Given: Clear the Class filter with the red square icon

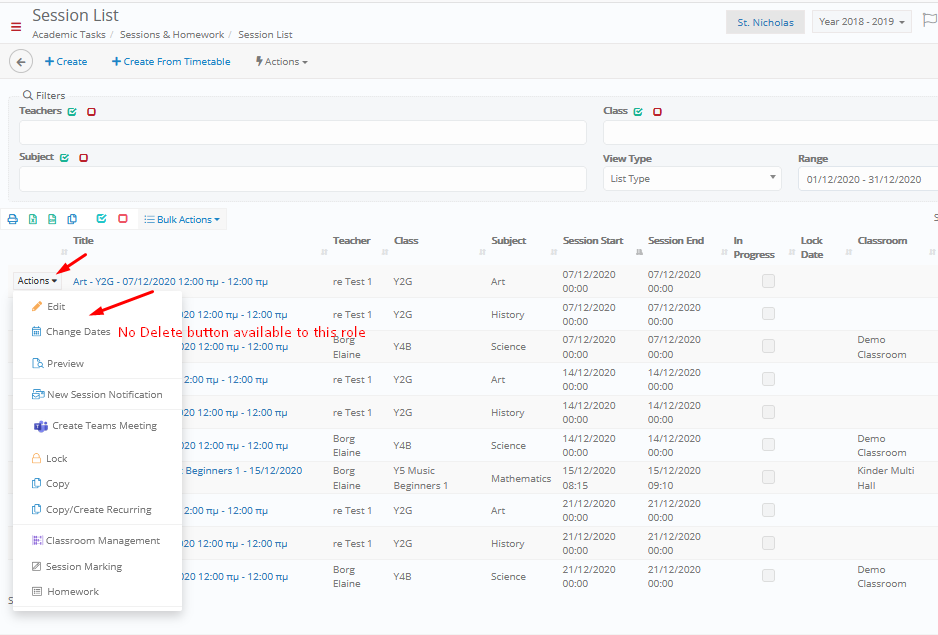Looking at the screenshot, I should [657, 111].
